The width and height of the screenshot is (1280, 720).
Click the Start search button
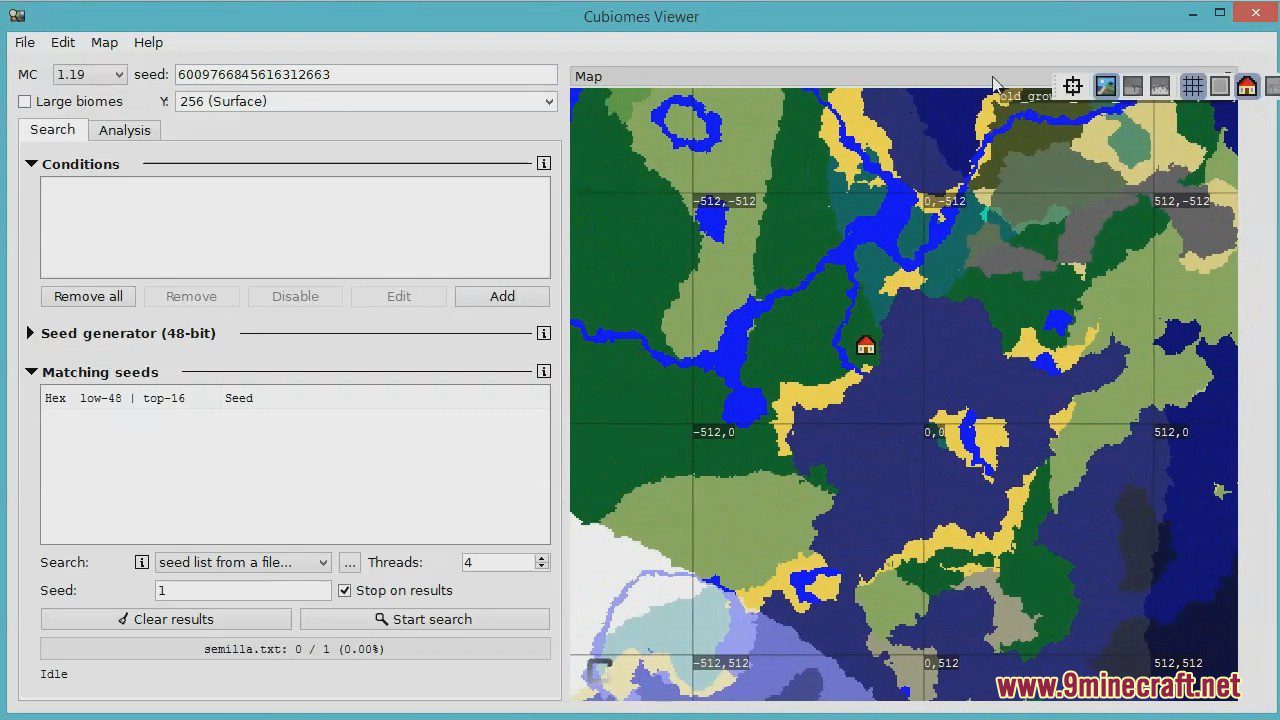(x=425, y=619)
